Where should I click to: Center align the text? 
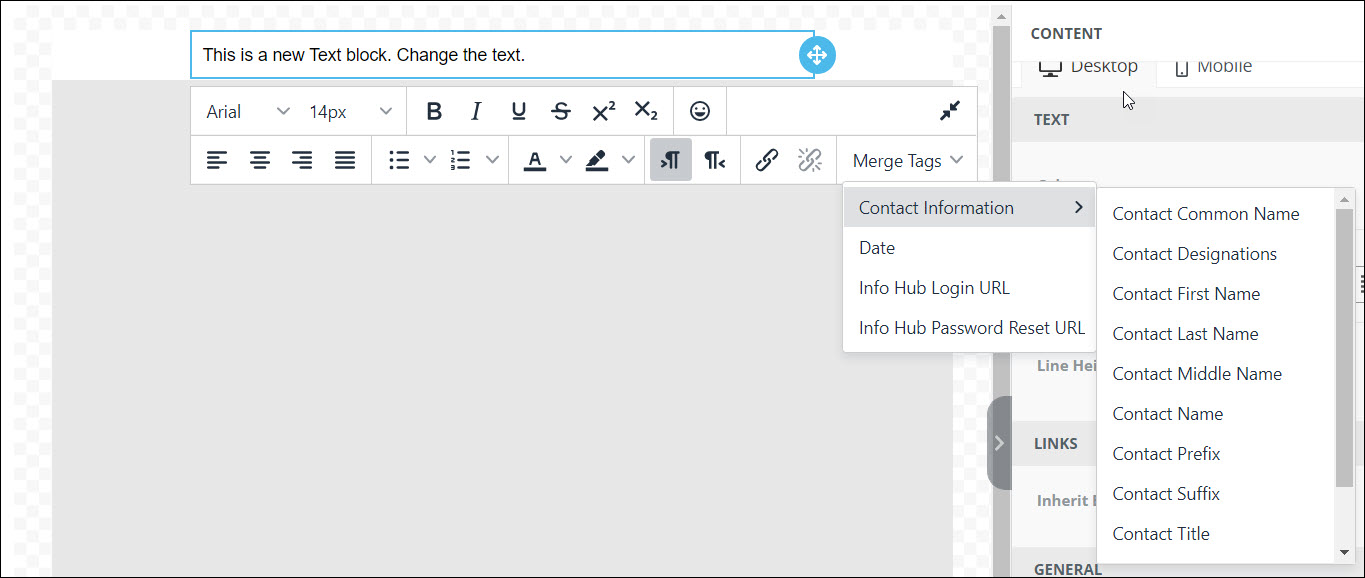pyautogui.click(x=260, y=161)
